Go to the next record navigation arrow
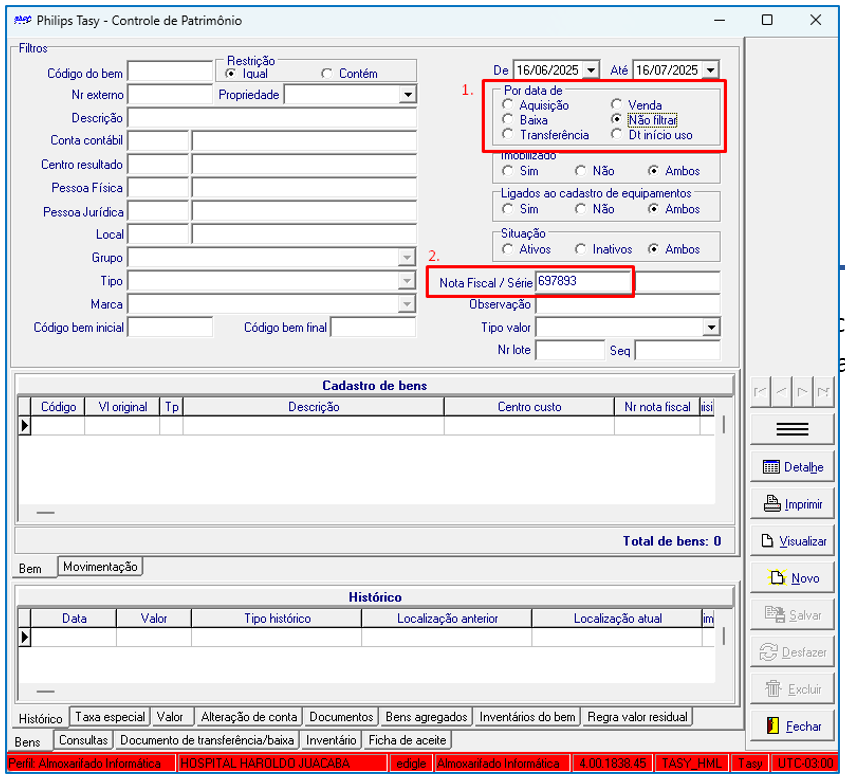This screenshot has width=847, height=779. coord(803,391)
